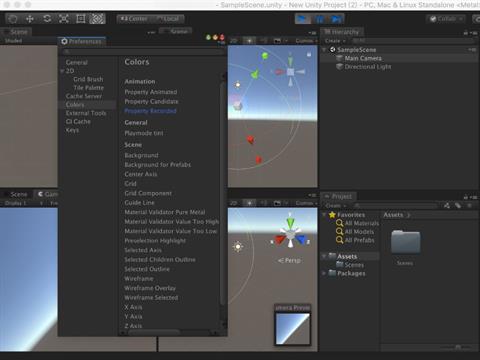Click the Play button
This screenshot has height=360, width=480.
tap(303, 19)
